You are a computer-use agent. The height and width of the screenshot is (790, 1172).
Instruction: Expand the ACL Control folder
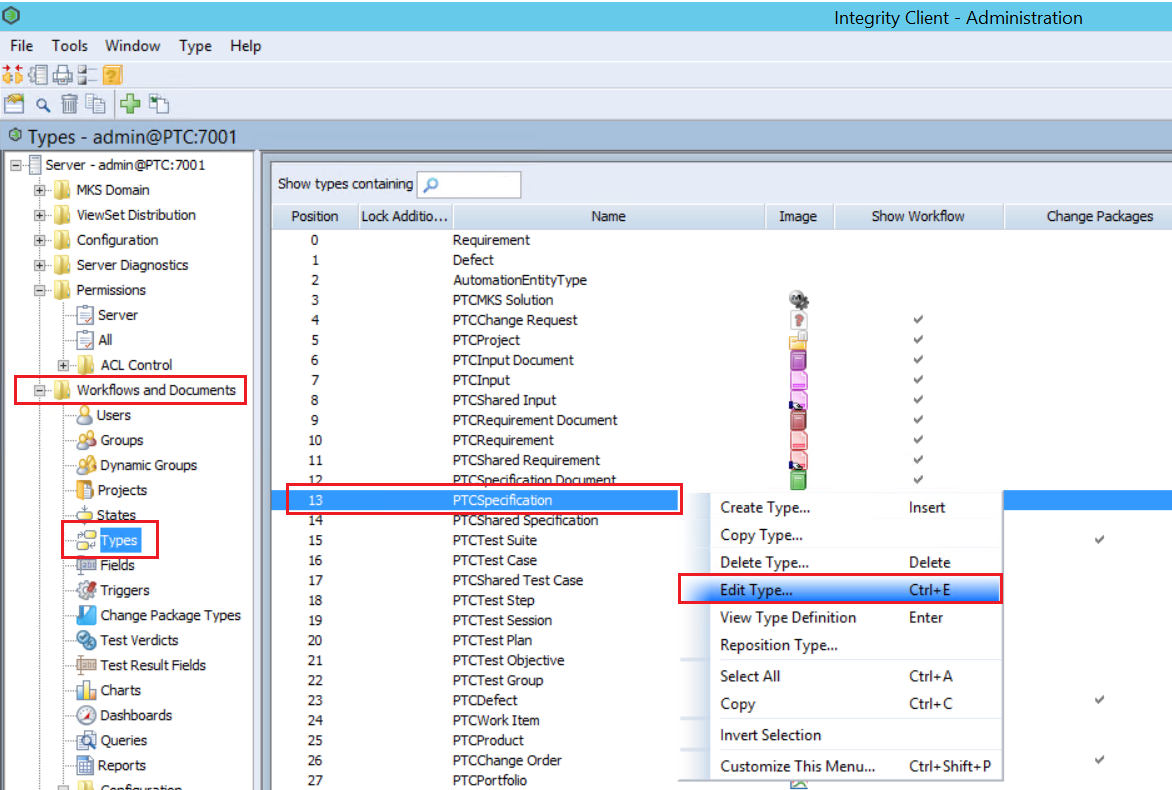pyautogui.click(x=64, y=365)
